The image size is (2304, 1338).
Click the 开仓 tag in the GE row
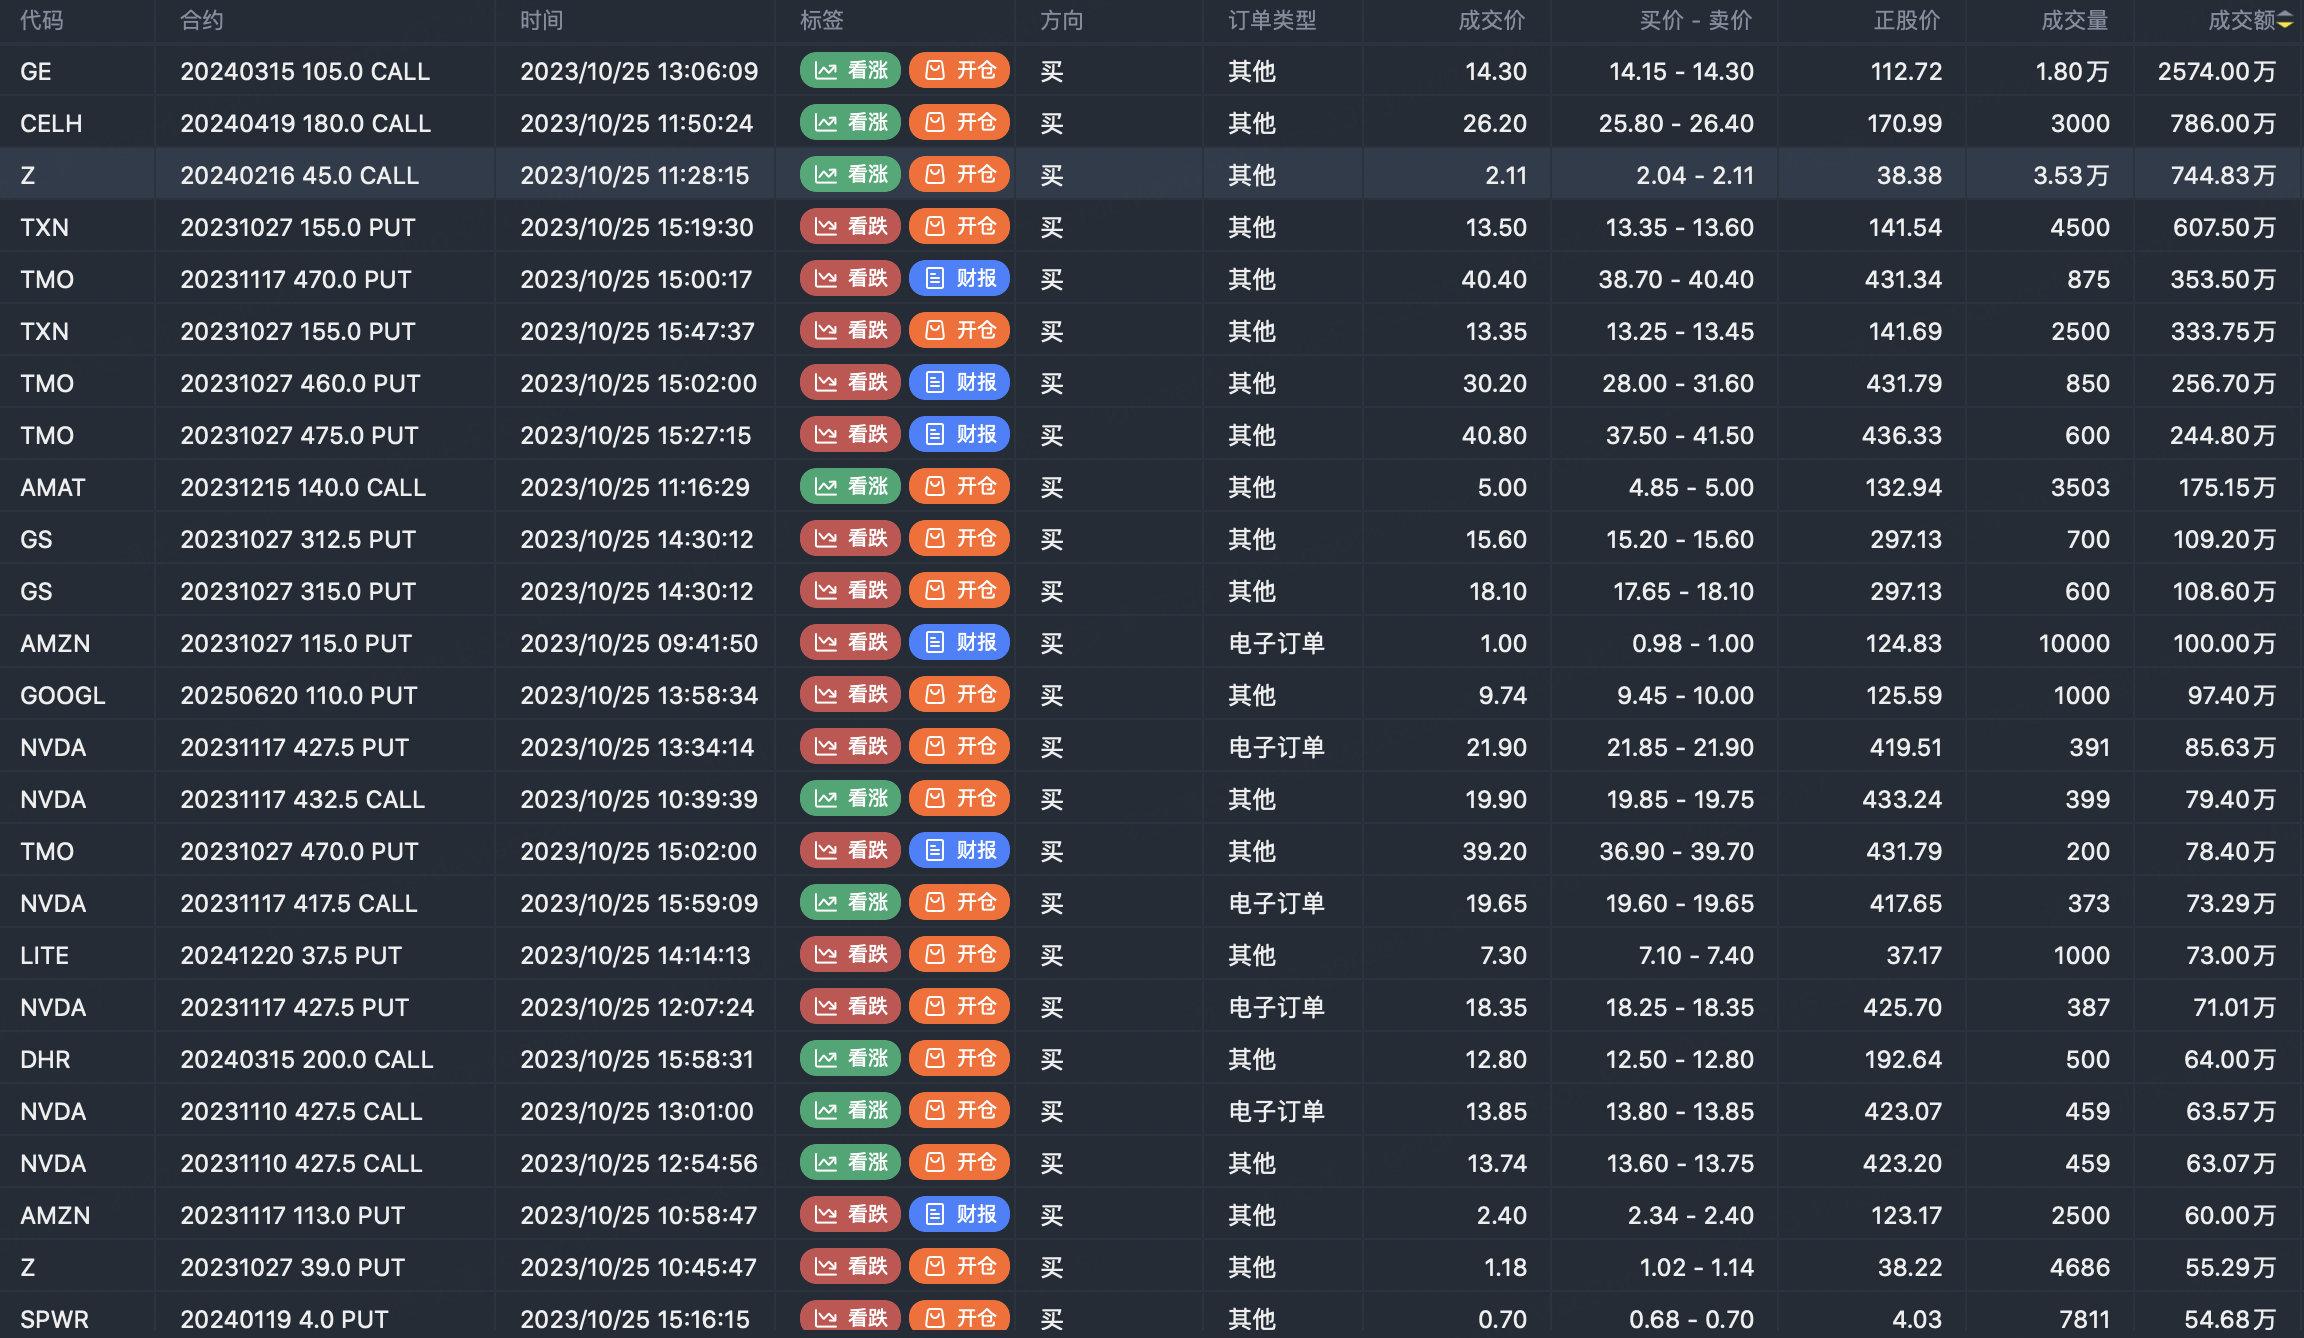click(960, 71)
